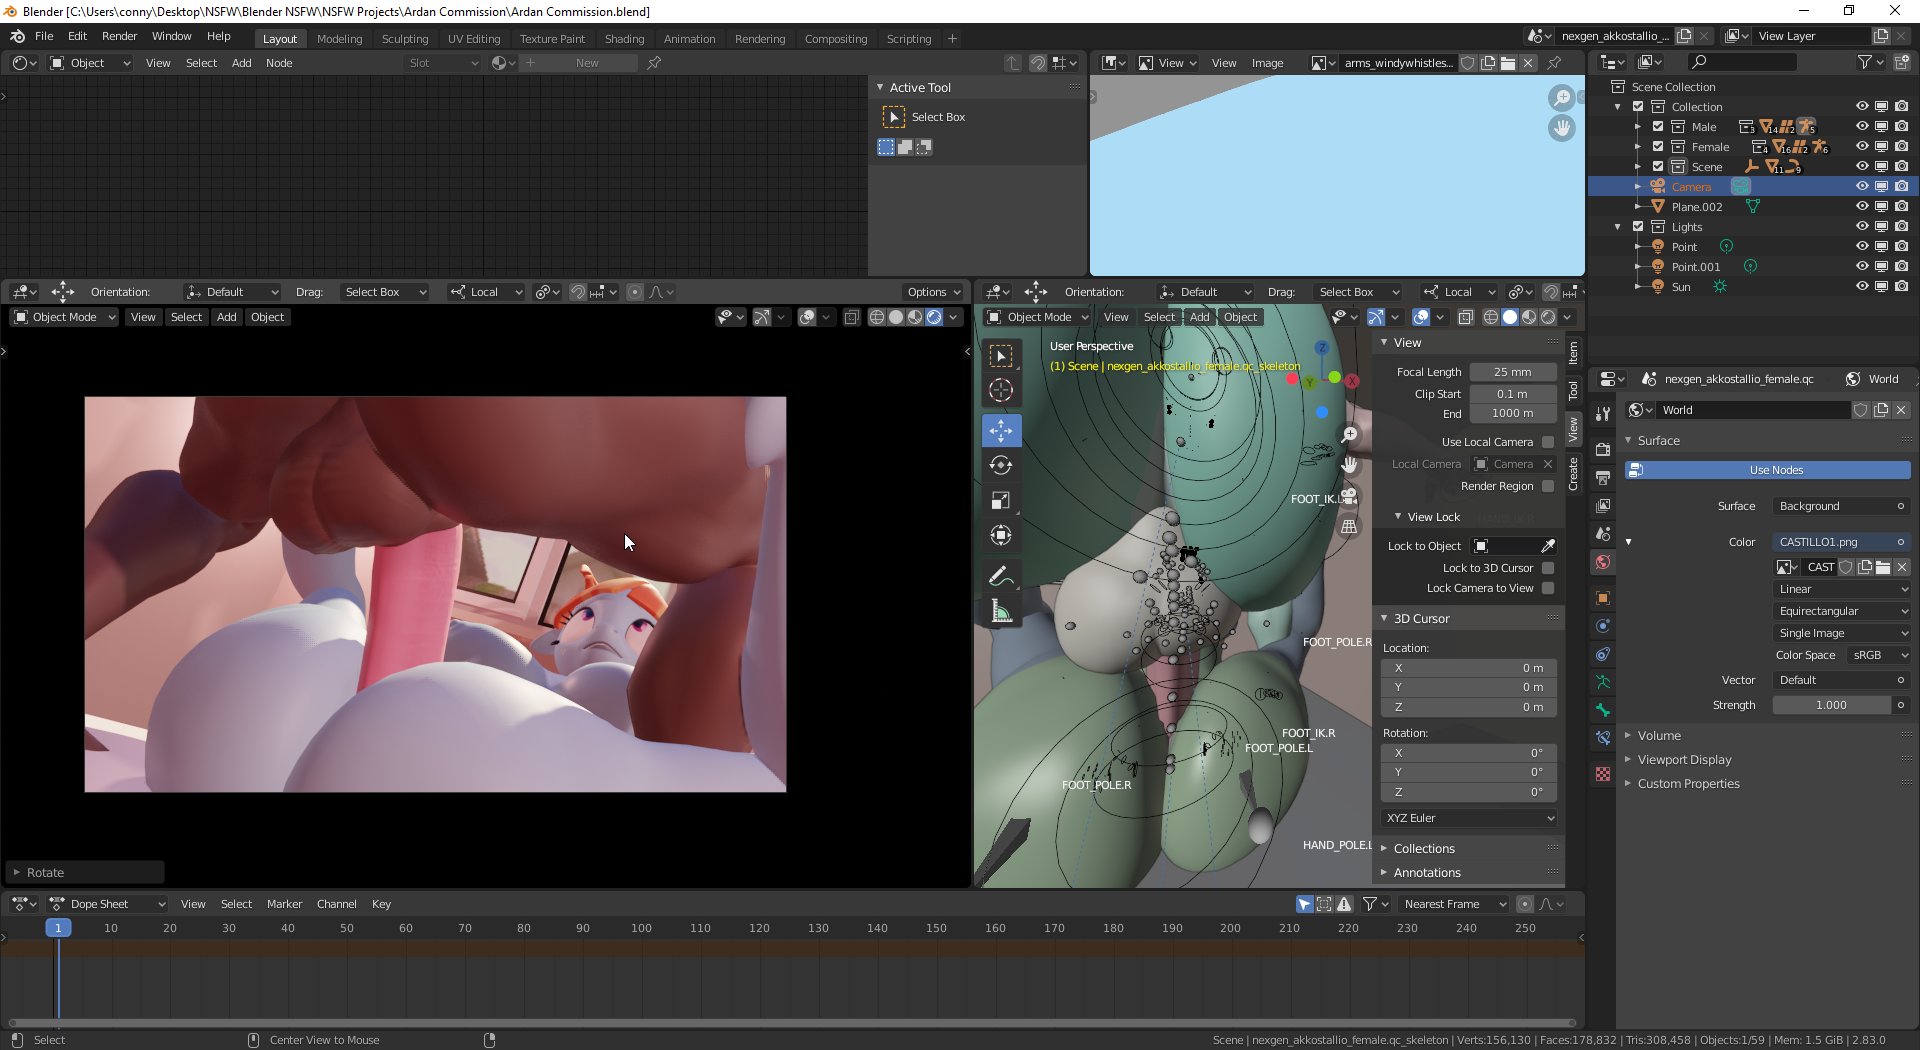This screenshot has width=1920, height=1050.
Task: Enable the Use Local Camera checkbox
Action: (1548, 442)
